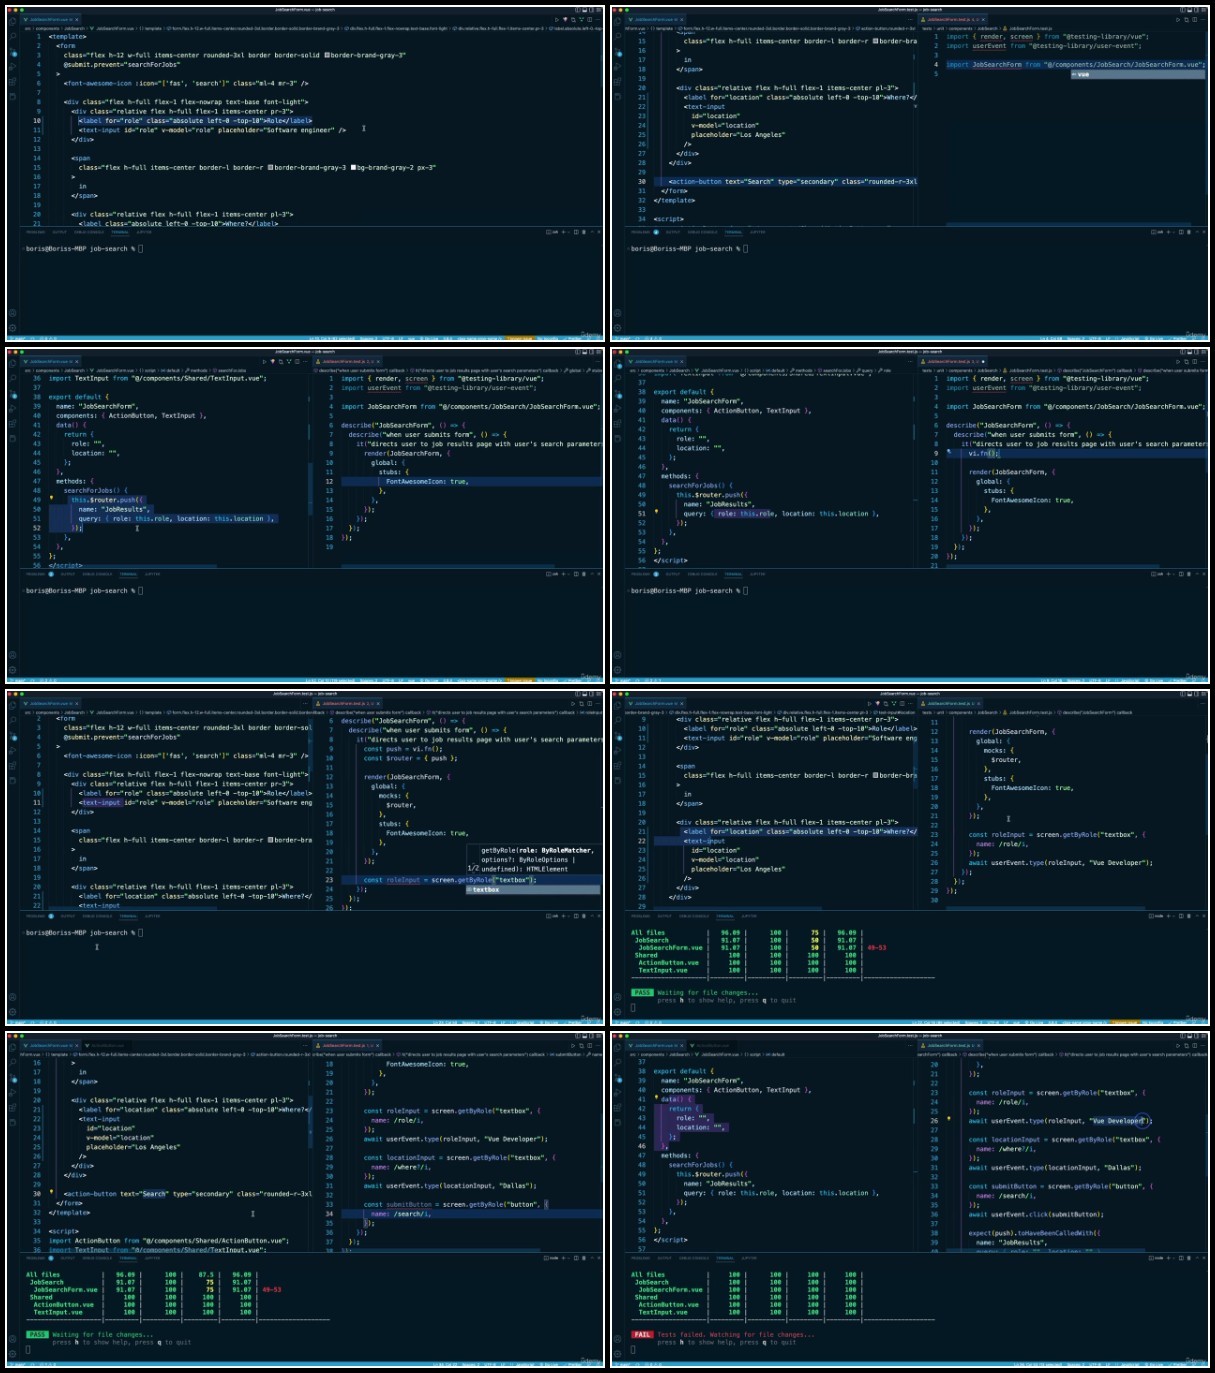Open editor More Actions ellipsis in single-editor screenshot
The width and height of the screenshot is (1215, 1373).
[598, 19]
